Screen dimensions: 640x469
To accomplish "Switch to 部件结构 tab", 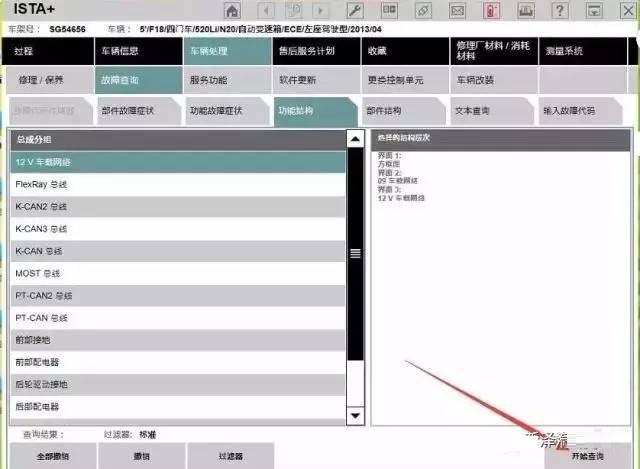I will point(404,111).
